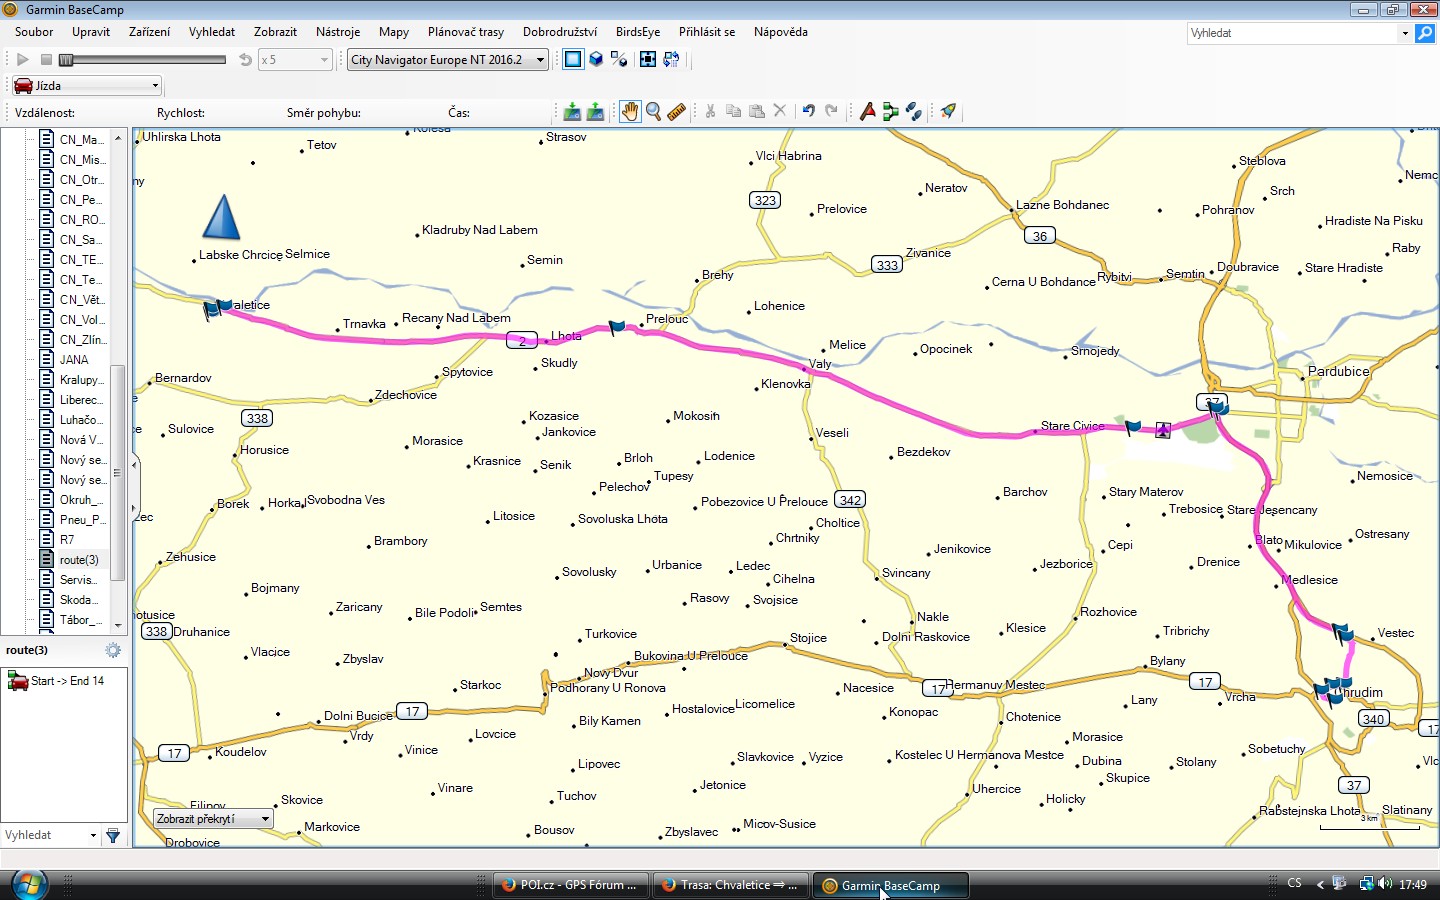Click Start -> End 14 route entry
This screenshot has height=900, width=1440.
tap(66, 681)
